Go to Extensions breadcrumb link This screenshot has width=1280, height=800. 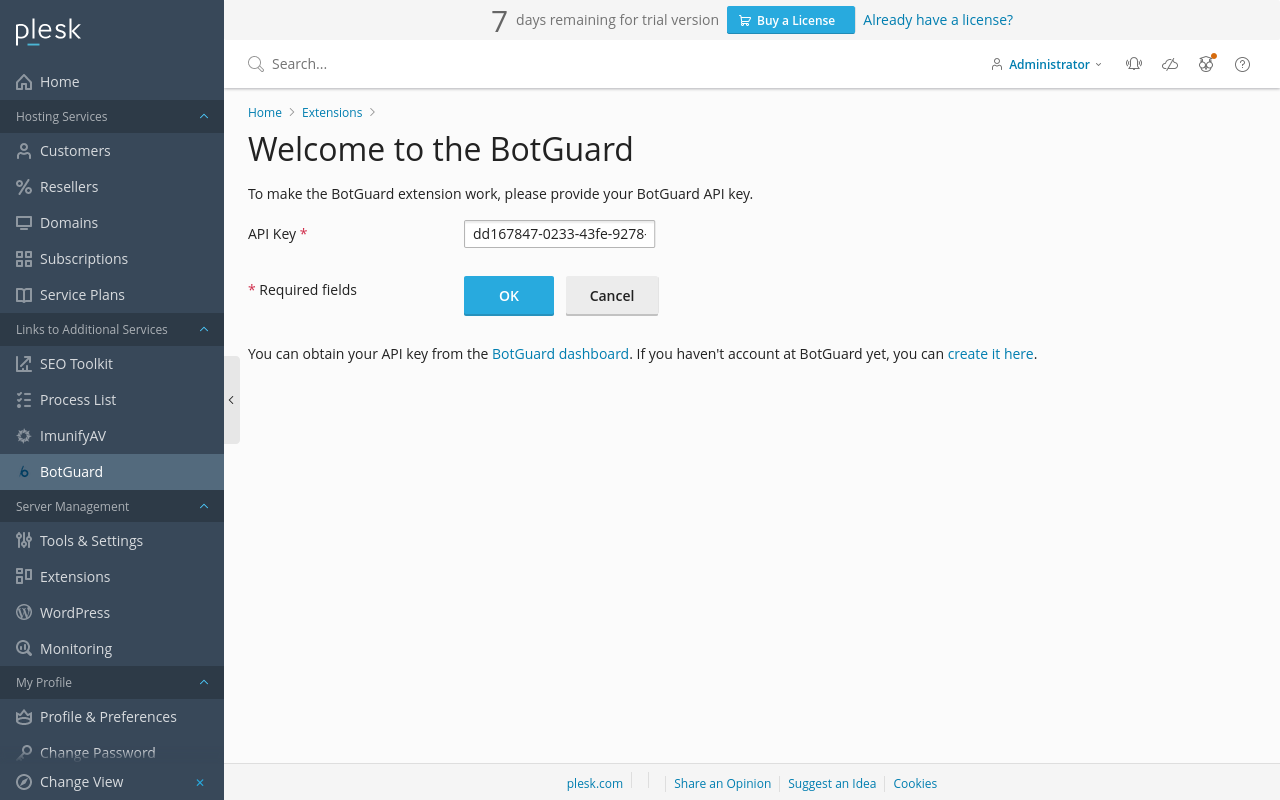click(x=332, y=113)
